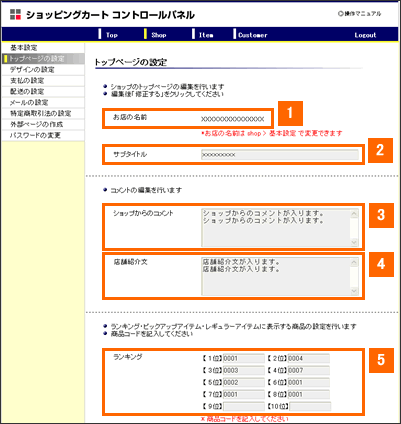Image resolution: width=401 pixels, height=424 pixels.
Task: Open 外部ページの作成 in the sidebar
Action: pyautogui.click(x=43, y=125)
